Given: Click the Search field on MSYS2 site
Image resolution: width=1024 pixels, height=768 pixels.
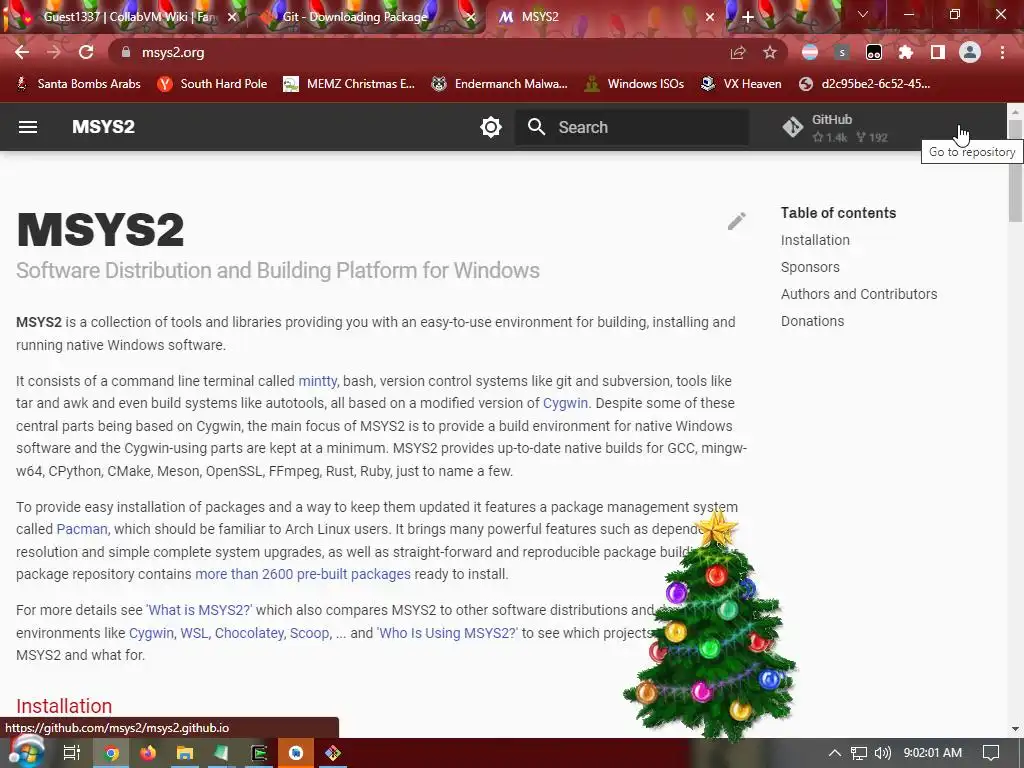Looking at the screenshot, I should click(632, 127).
